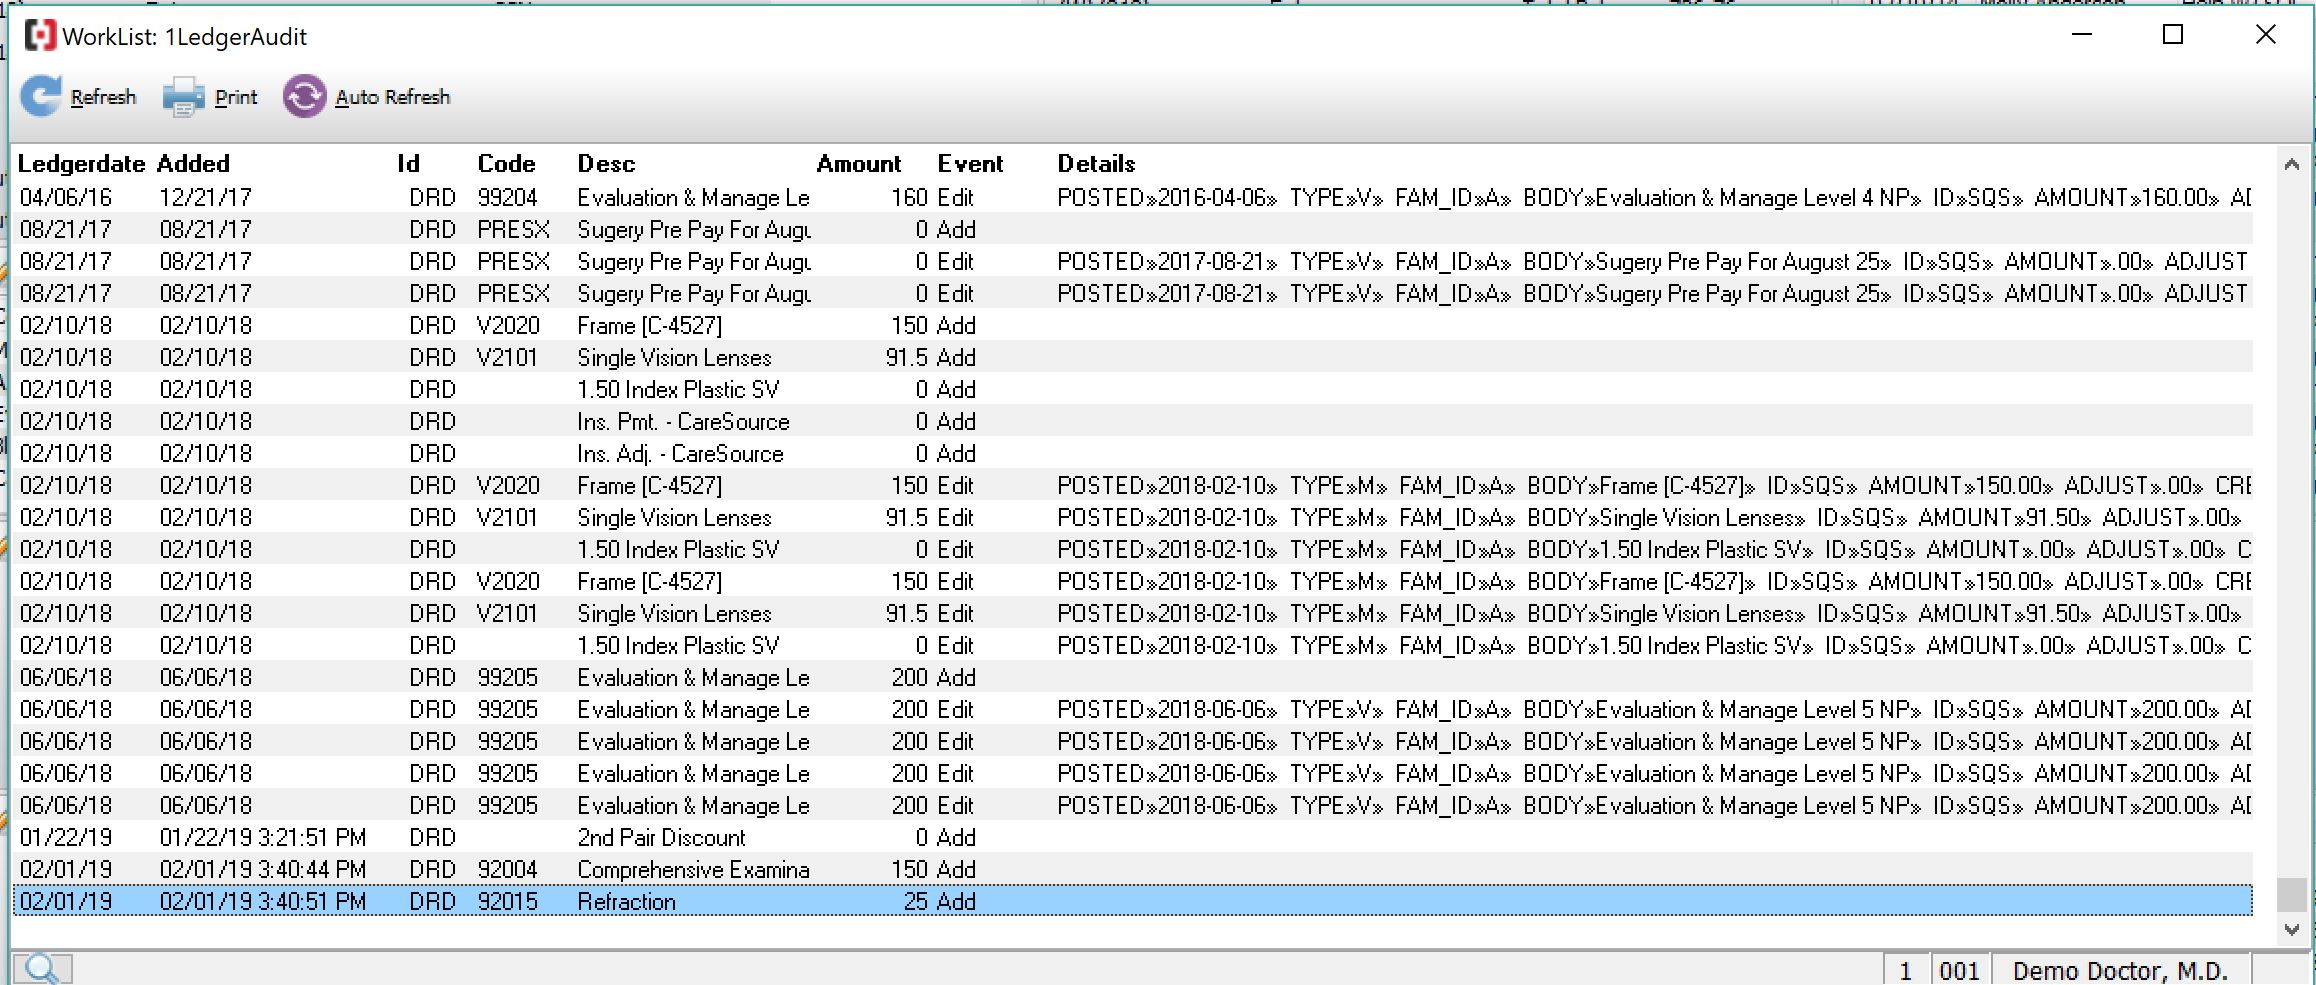2316x985 pixels.
Task: Select the Ins. Pmt. - CareSource row
Action: point(683,422)
